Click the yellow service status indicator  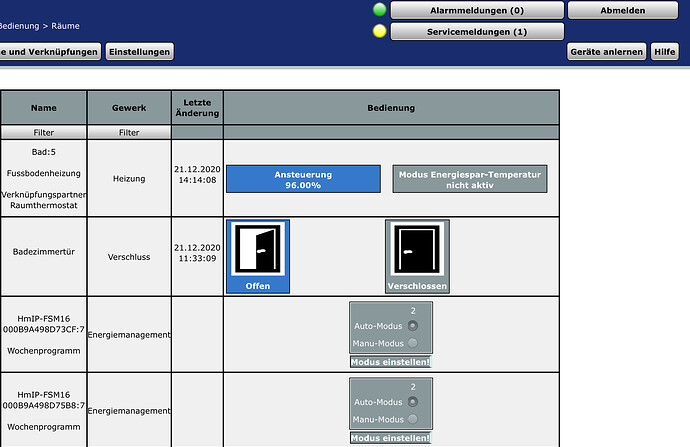[x=379, y=31]
